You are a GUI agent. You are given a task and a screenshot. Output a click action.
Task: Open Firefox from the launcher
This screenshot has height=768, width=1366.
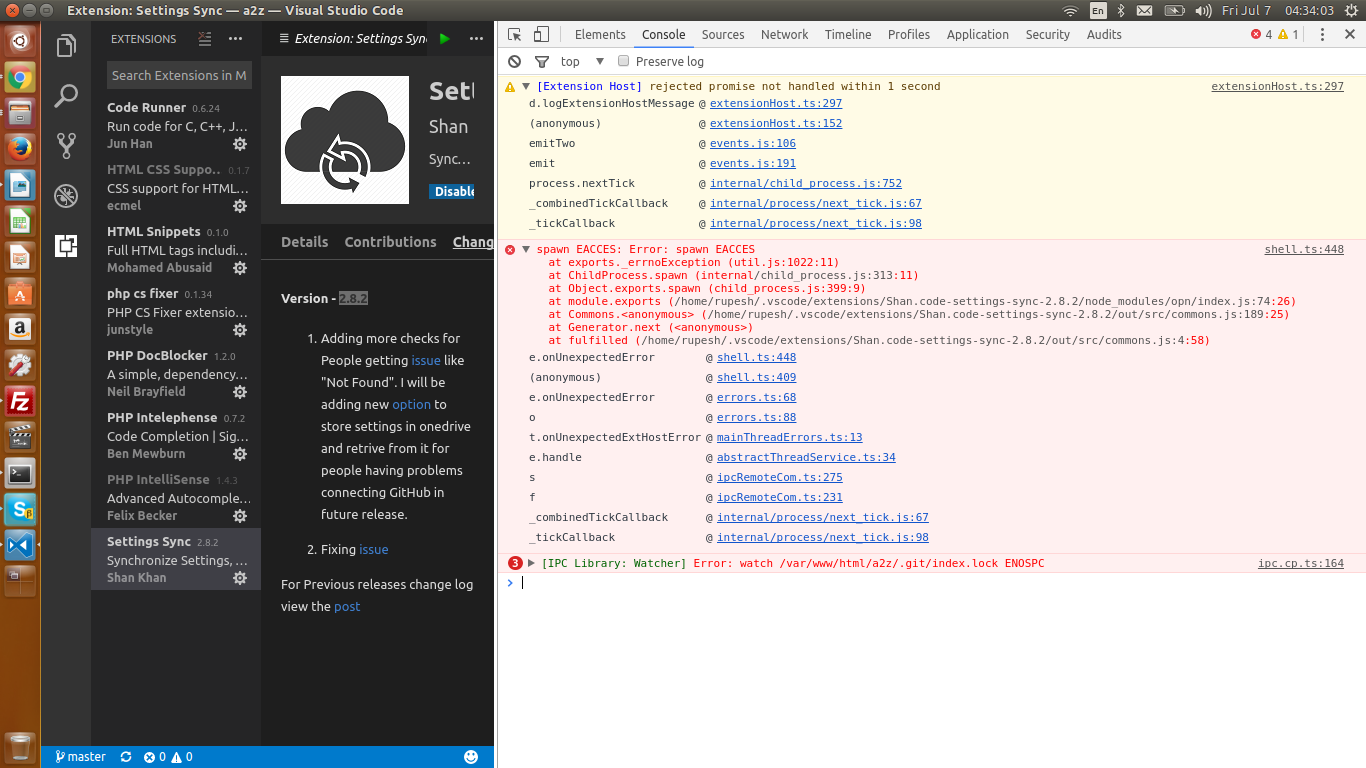click(x=20, y=149)
